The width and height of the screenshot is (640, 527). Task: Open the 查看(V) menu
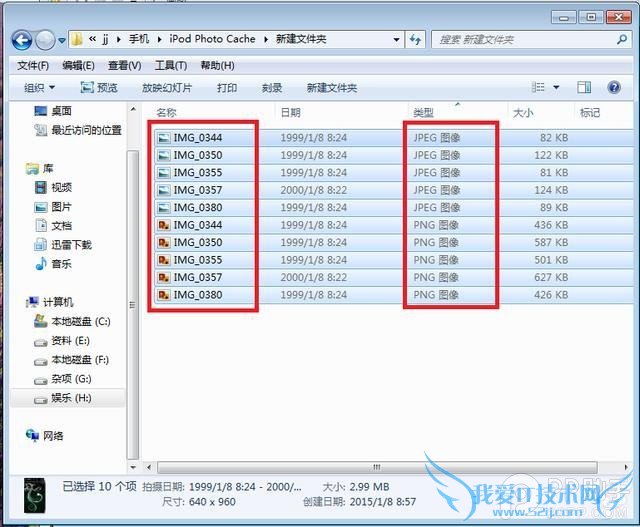pyautogui.click(x=124, y=65)
